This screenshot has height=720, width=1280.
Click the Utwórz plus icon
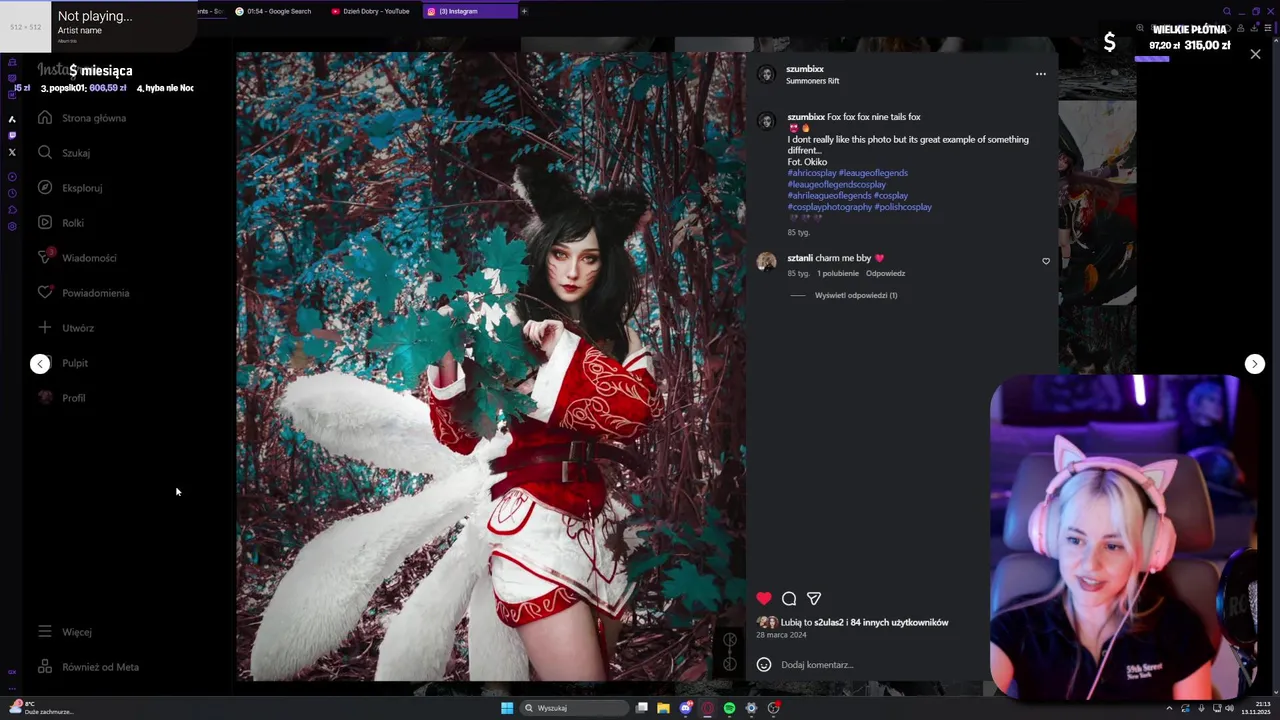coord(45,328)
